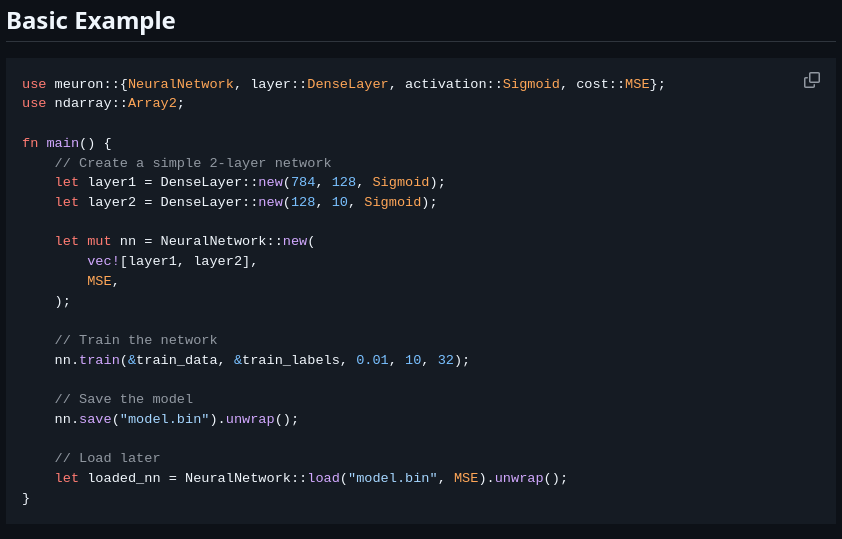Click the "main" function name
This screenshot has width=842, height=539.
tap(62, 144)
